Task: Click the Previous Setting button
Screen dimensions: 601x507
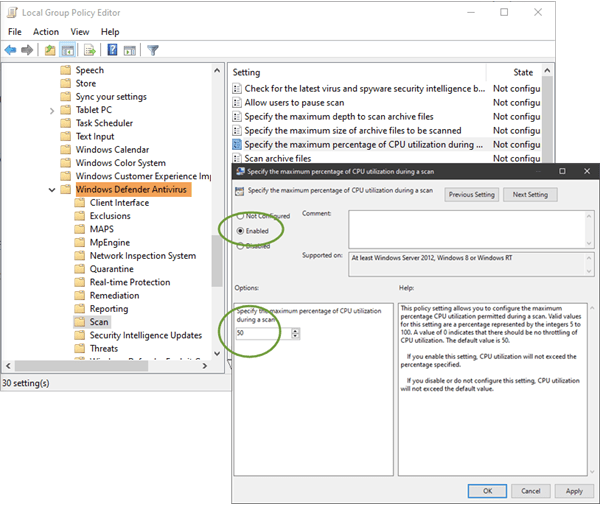Action: 472,195
